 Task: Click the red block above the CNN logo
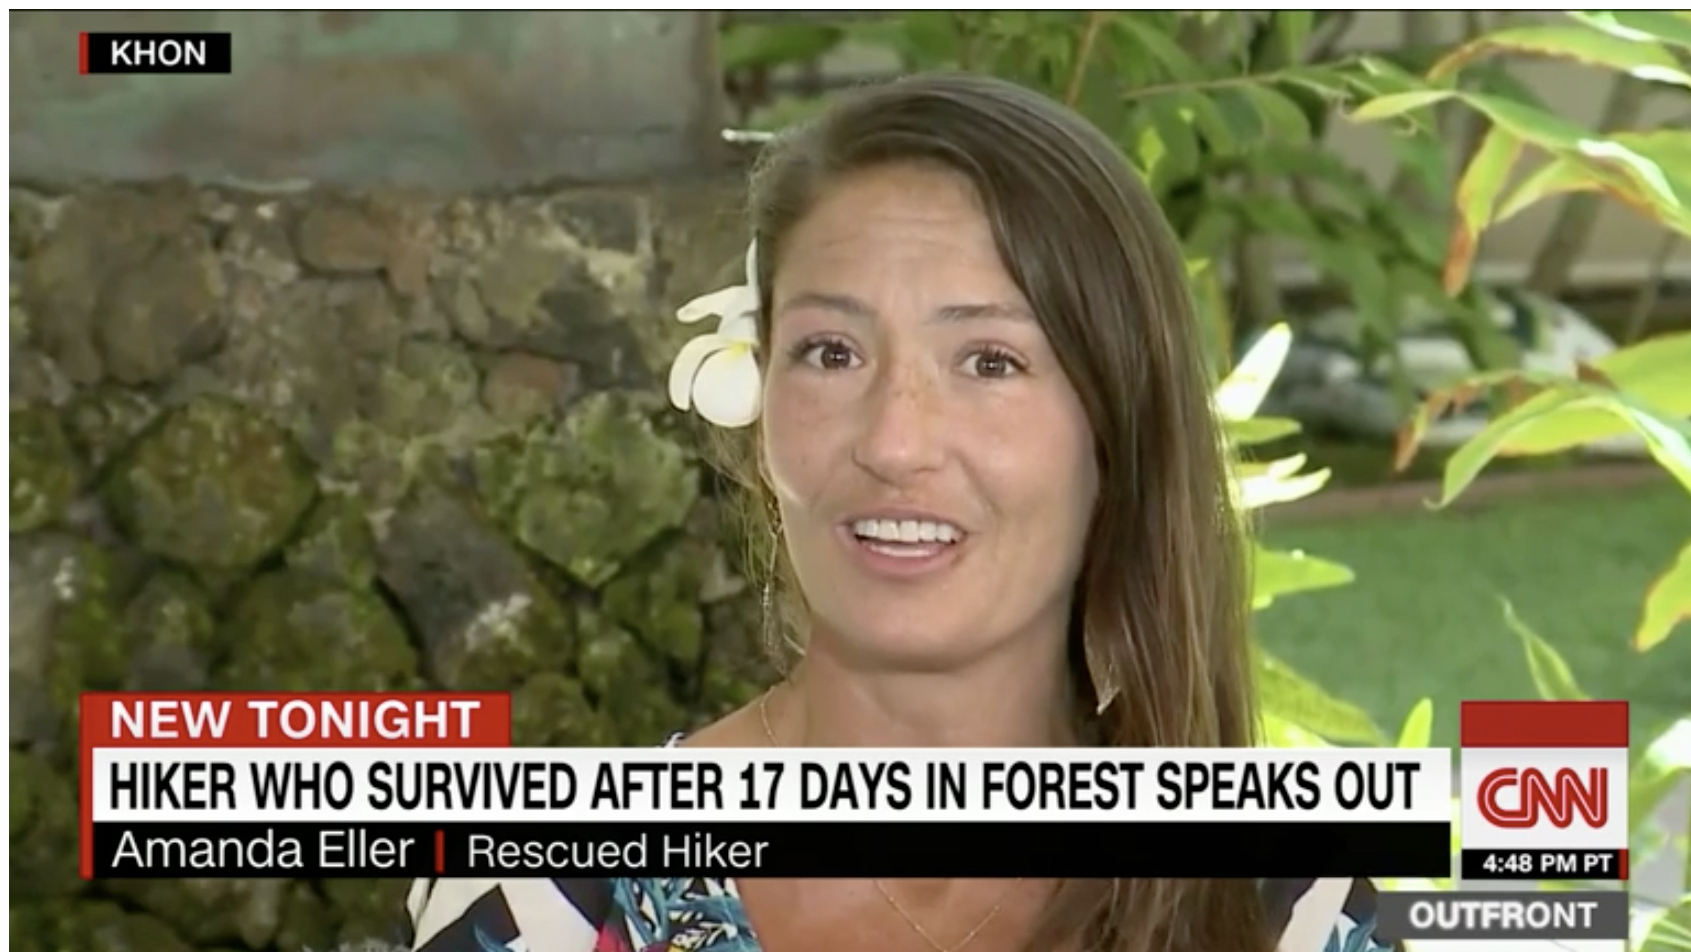click(1544, 724)
